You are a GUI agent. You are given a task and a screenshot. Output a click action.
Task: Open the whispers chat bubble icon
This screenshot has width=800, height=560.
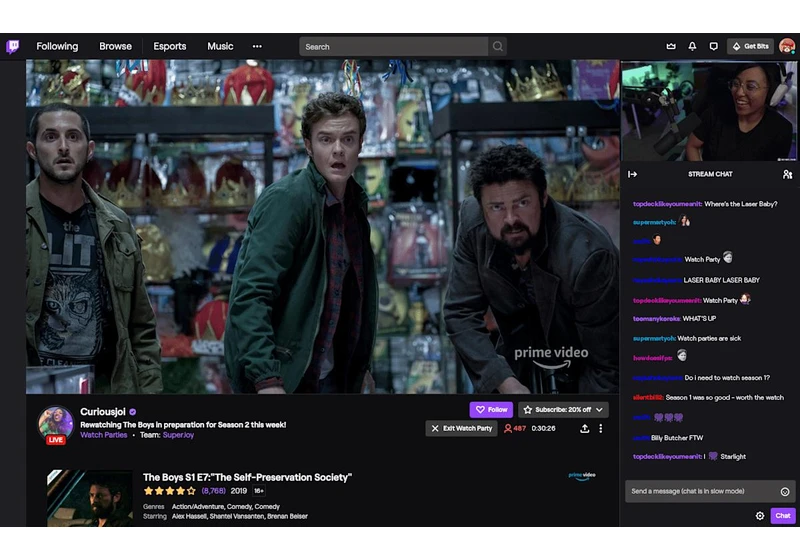(714, 46)
